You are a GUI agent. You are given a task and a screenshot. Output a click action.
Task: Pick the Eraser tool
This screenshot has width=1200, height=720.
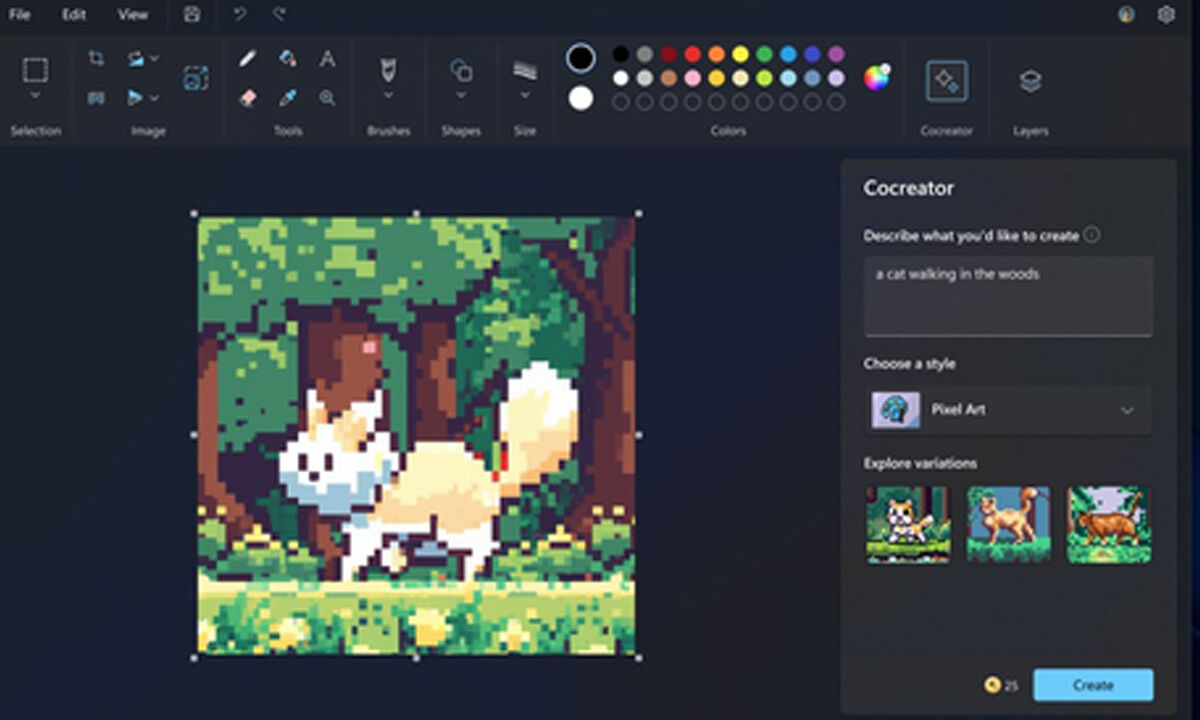[249, 96]
